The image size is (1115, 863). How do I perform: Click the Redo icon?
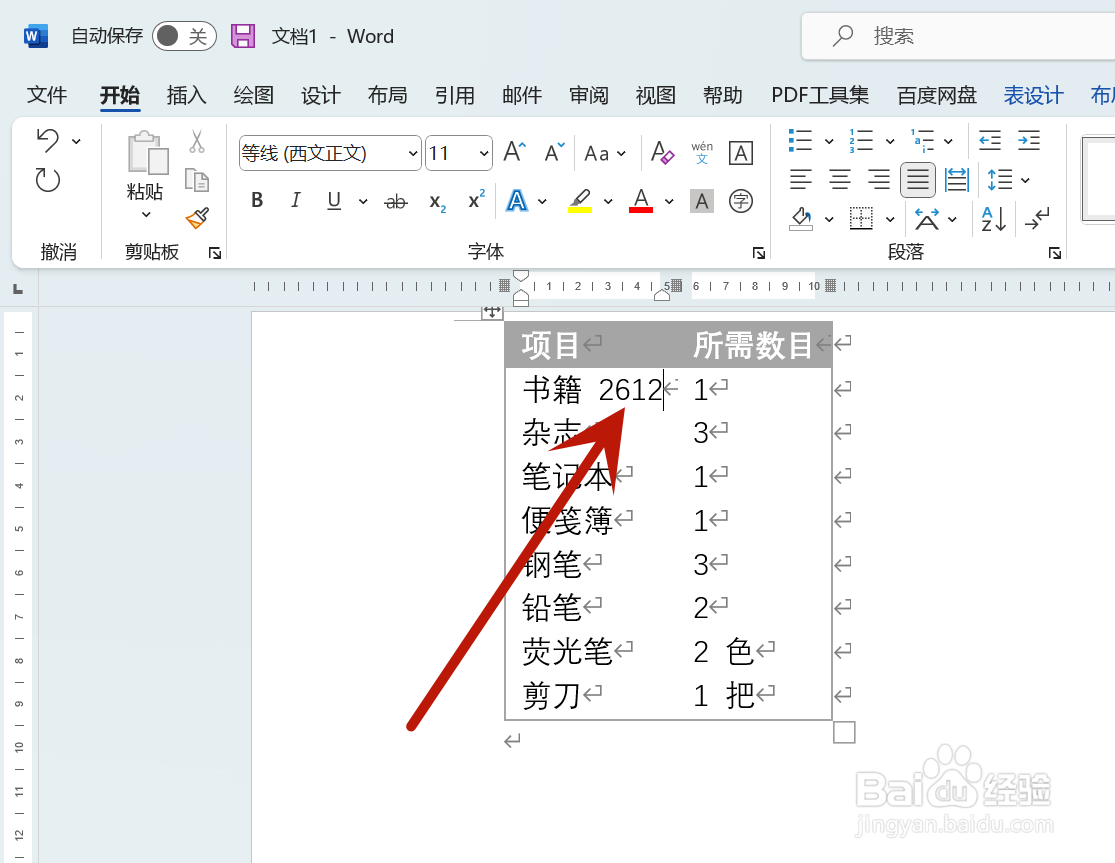click(x=47, y=180)
